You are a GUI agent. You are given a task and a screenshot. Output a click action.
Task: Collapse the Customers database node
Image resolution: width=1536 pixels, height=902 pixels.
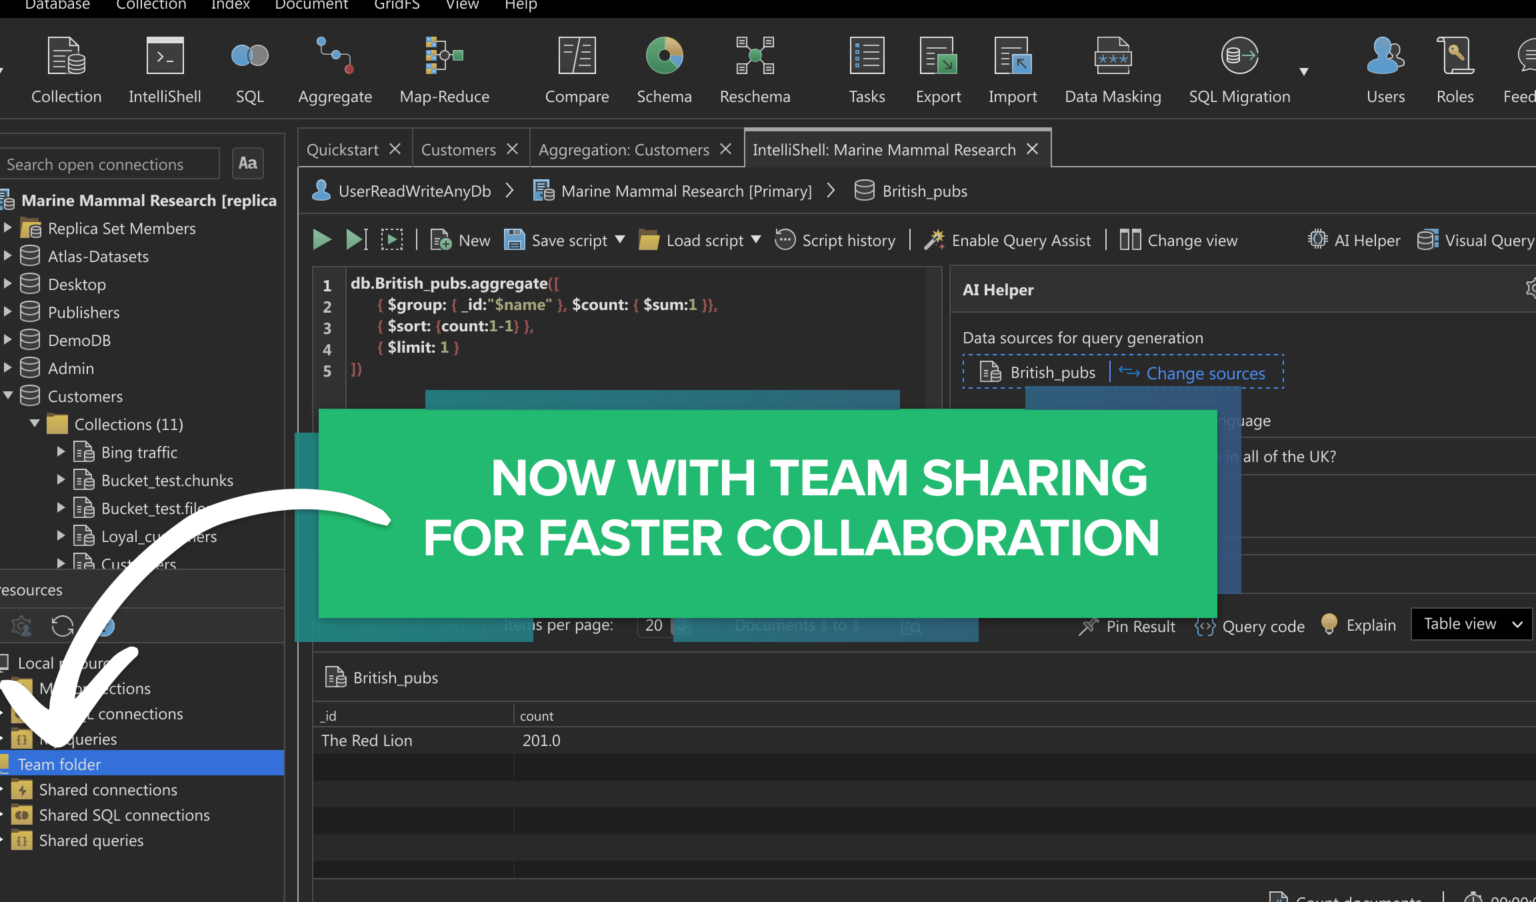[8, 396]
